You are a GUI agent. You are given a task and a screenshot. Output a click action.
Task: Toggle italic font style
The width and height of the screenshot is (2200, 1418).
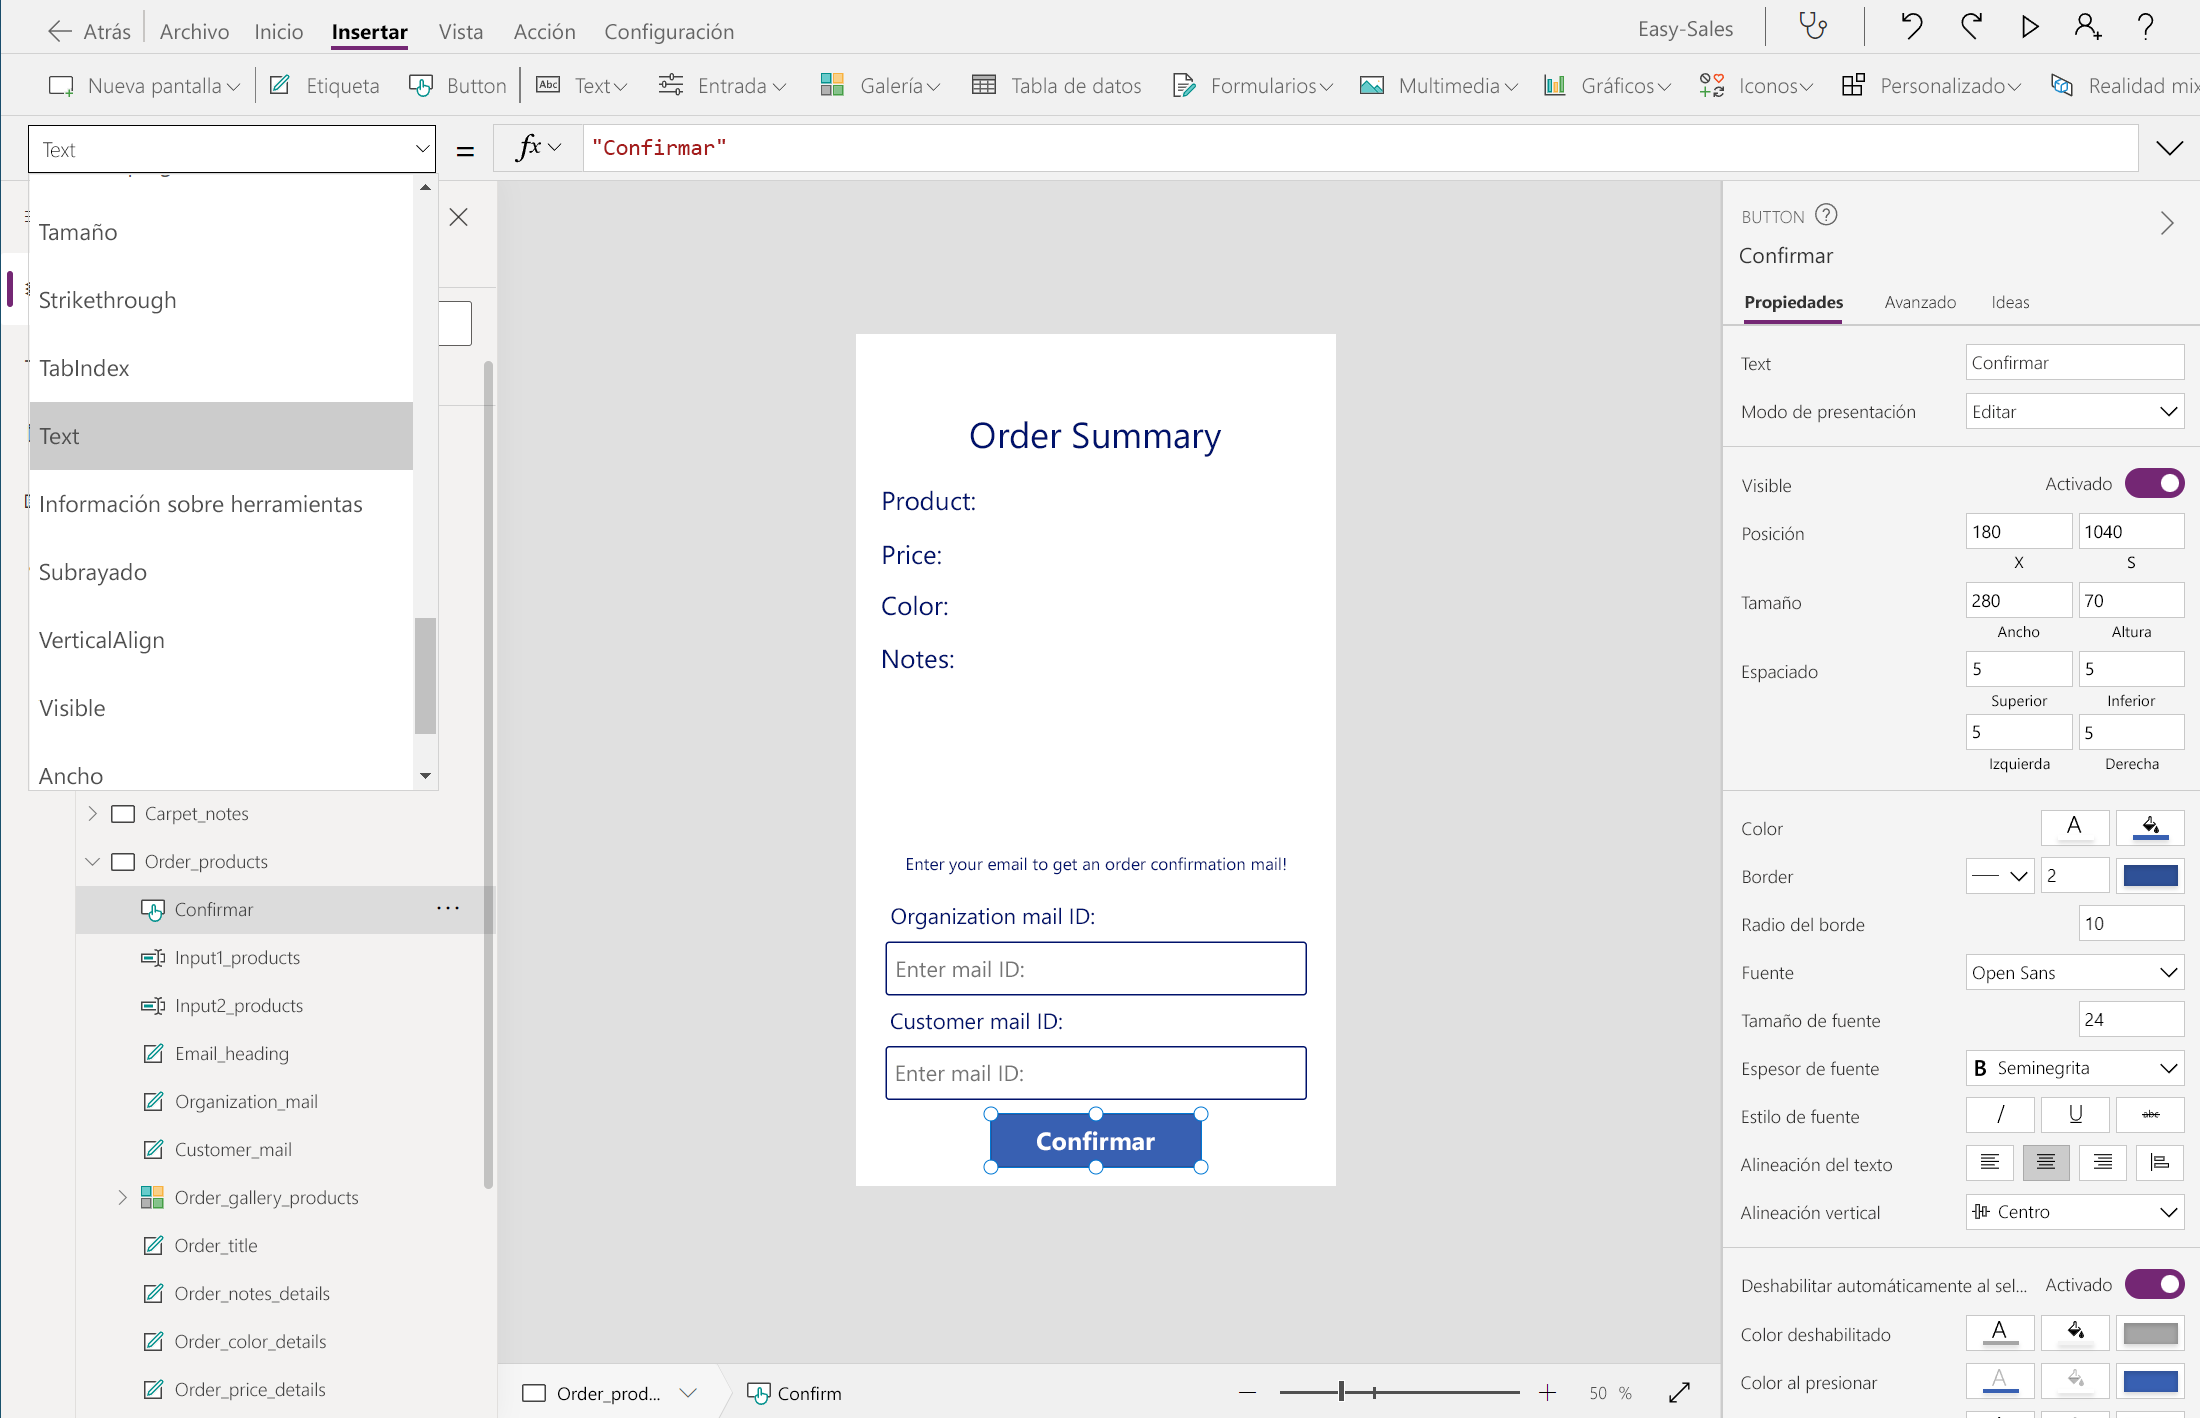point(2000,1114)
